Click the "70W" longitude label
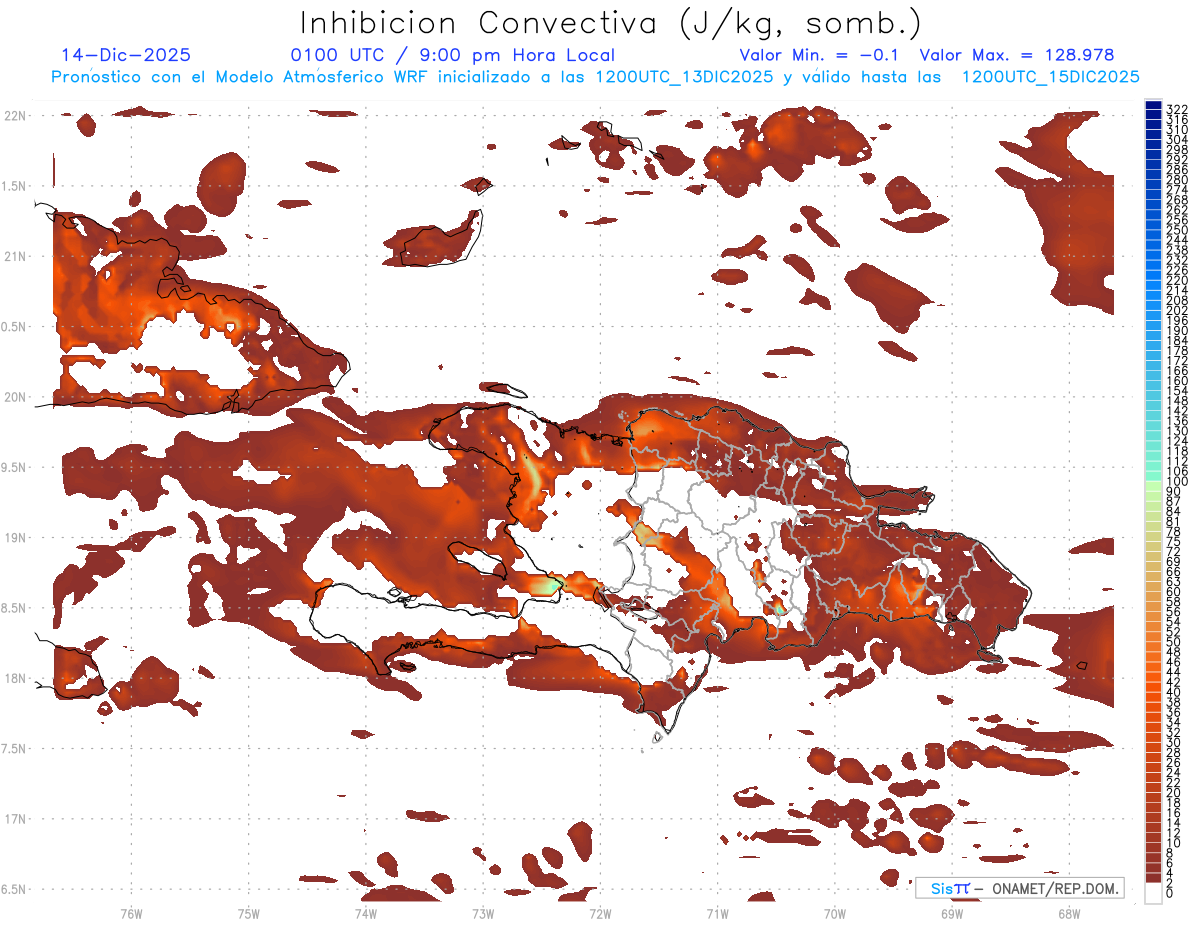This screenshot has height=927, width=1200. [834, 913]
